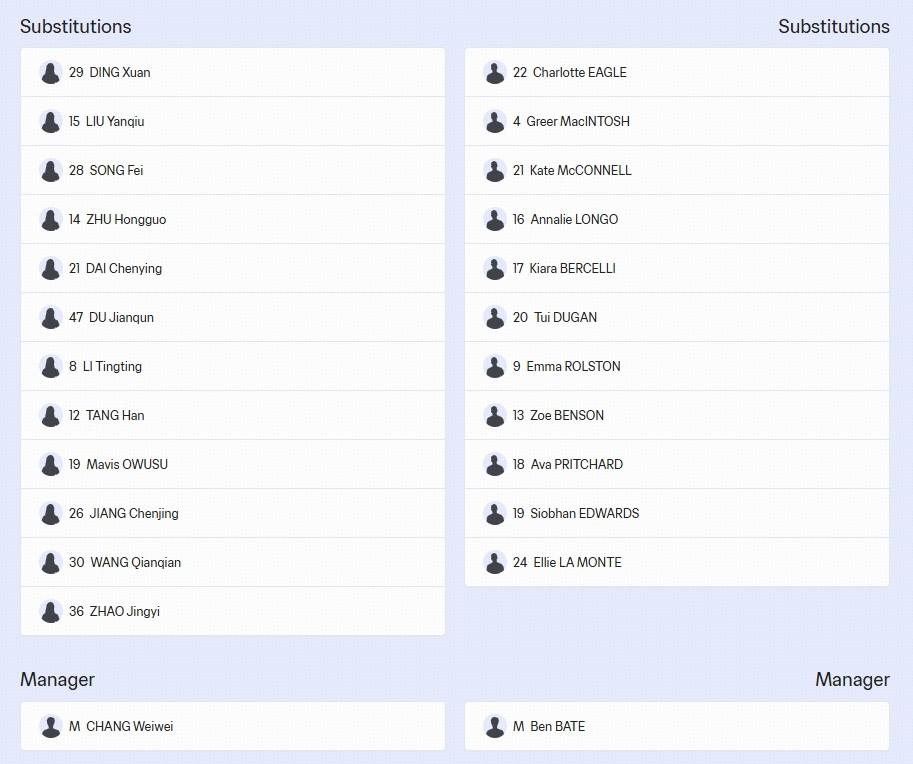Click the DAI Chenying name
This screenshot has width=913, height=764.
(x=124, y=269)
